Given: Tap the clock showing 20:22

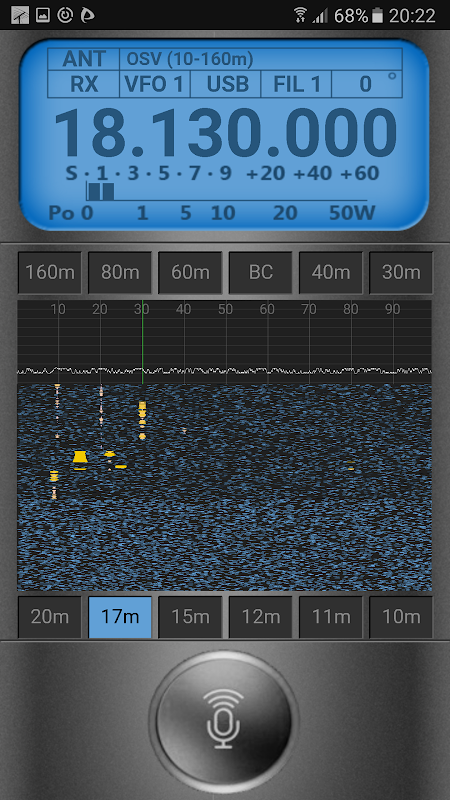Looking at the screenshot, I should [x=412, y=16].
